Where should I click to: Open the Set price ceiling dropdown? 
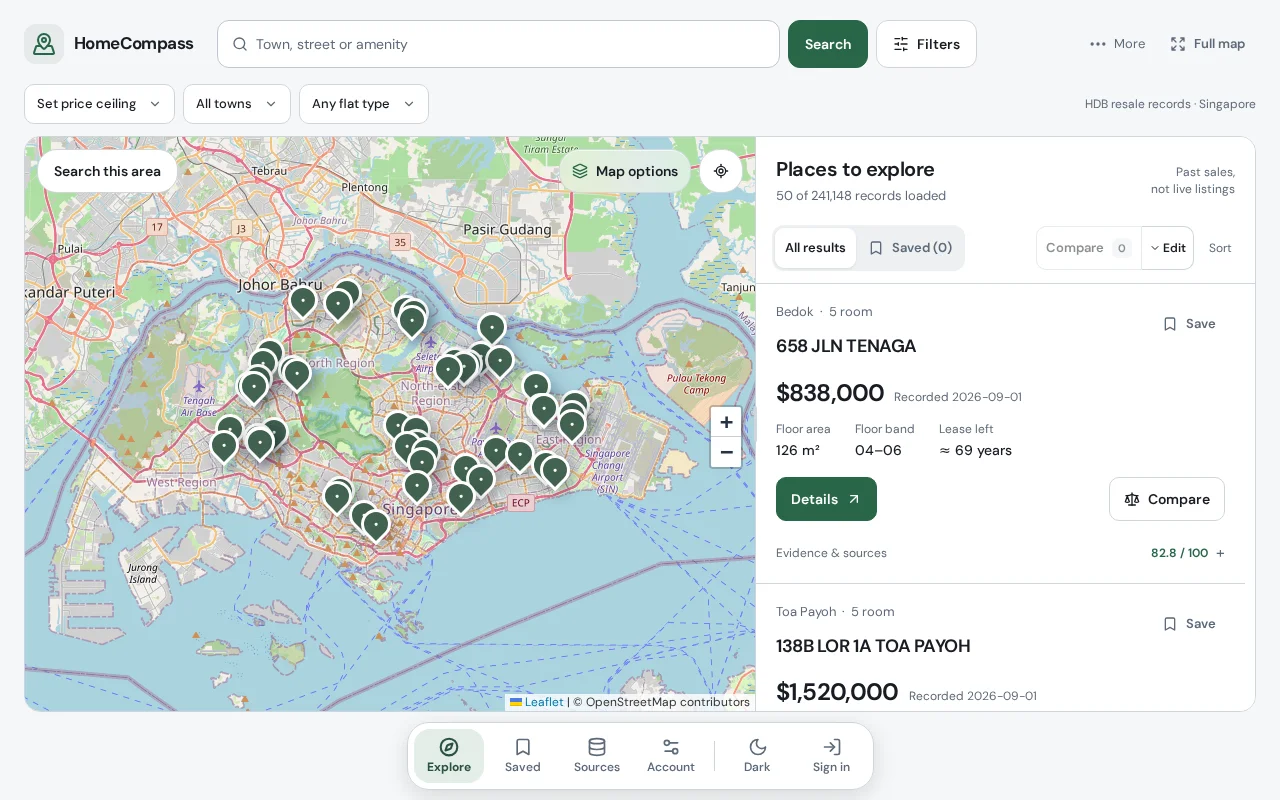99,104
